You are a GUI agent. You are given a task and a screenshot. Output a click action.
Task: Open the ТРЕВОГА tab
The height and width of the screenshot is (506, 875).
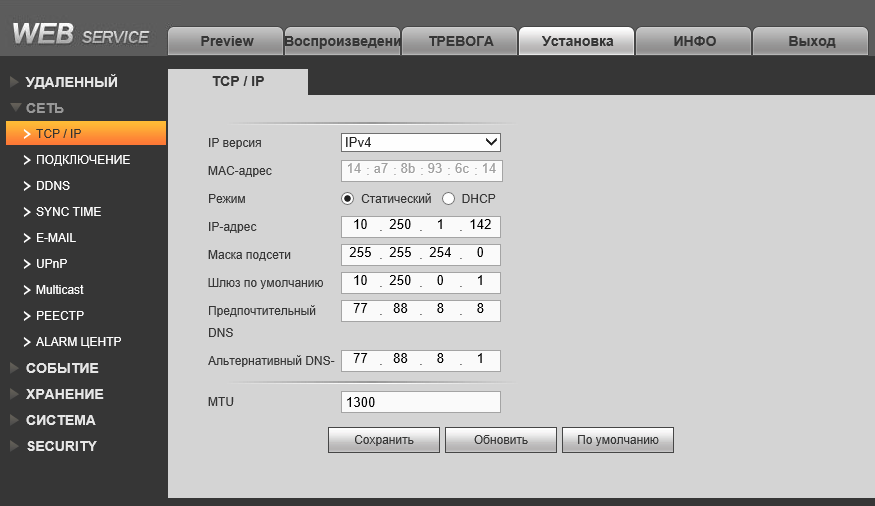pyautogui.click(x=460, y=41)
